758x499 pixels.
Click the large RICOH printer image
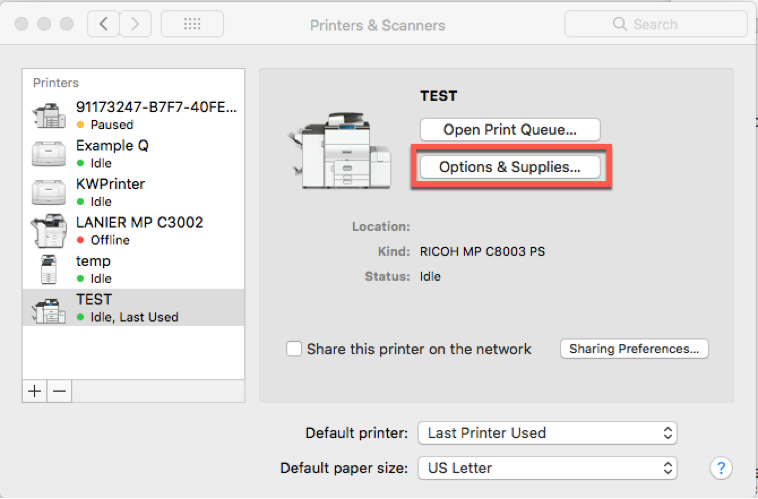click(340, 150)
